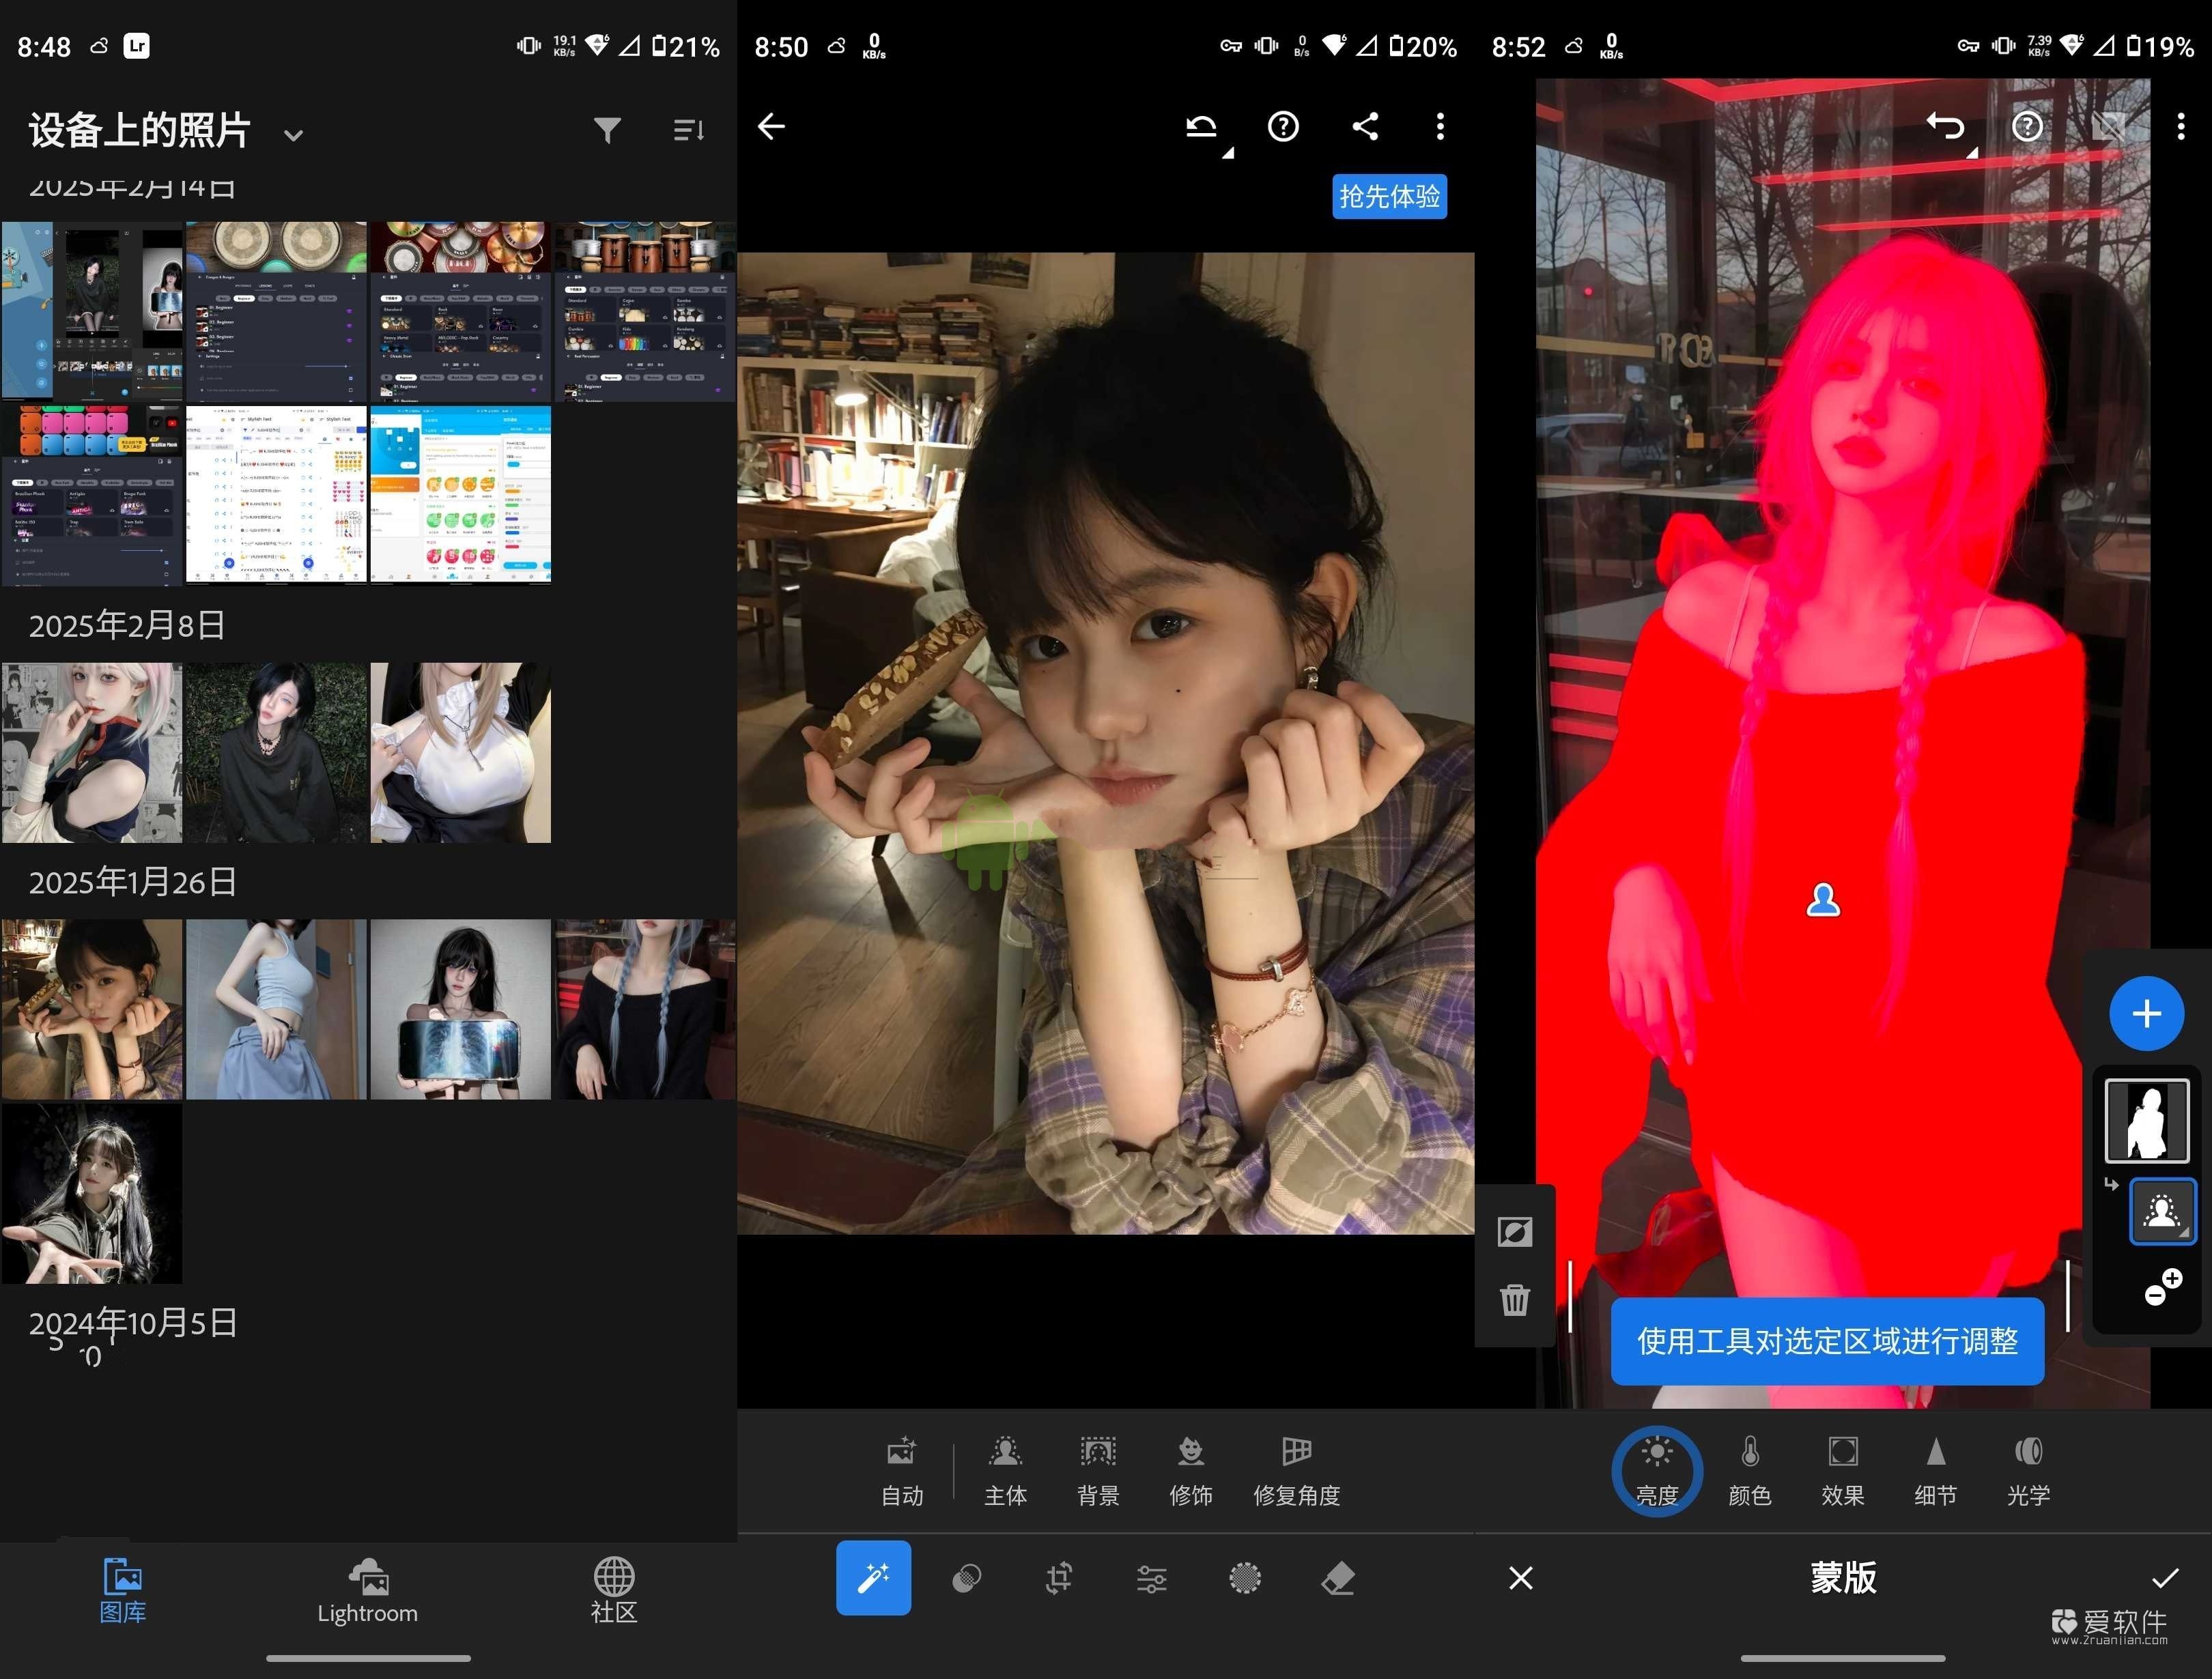Open the edit sliders panel icon

[1152, 1578]
